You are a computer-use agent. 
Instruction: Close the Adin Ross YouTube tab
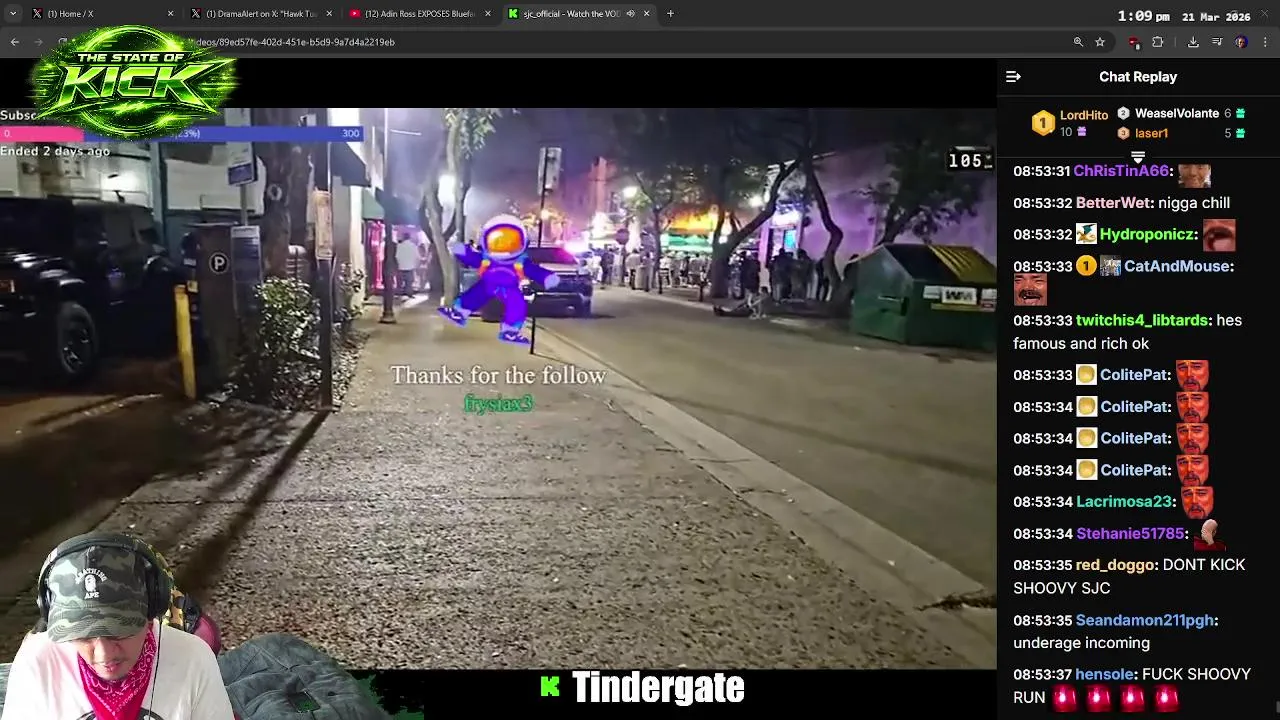pos(488,14)
